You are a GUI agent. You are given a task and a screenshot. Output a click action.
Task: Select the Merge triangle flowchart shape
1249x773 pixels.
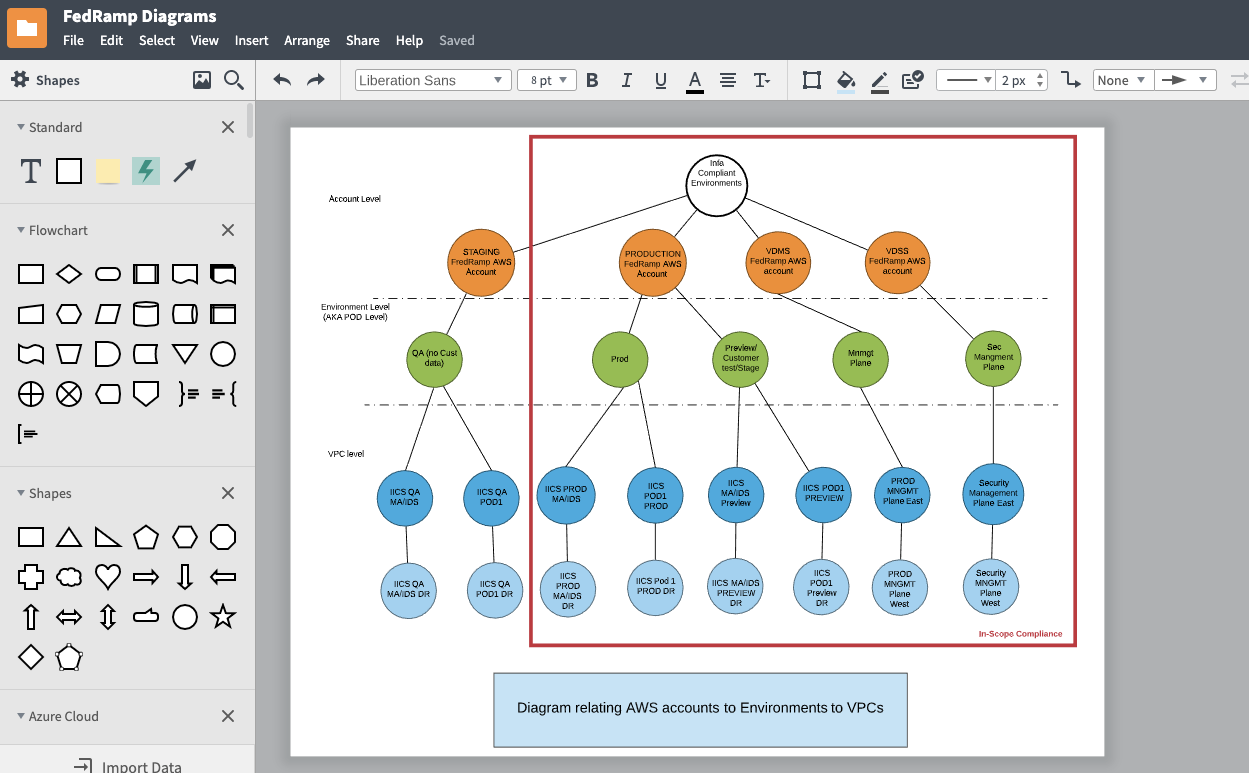(185, 353)
